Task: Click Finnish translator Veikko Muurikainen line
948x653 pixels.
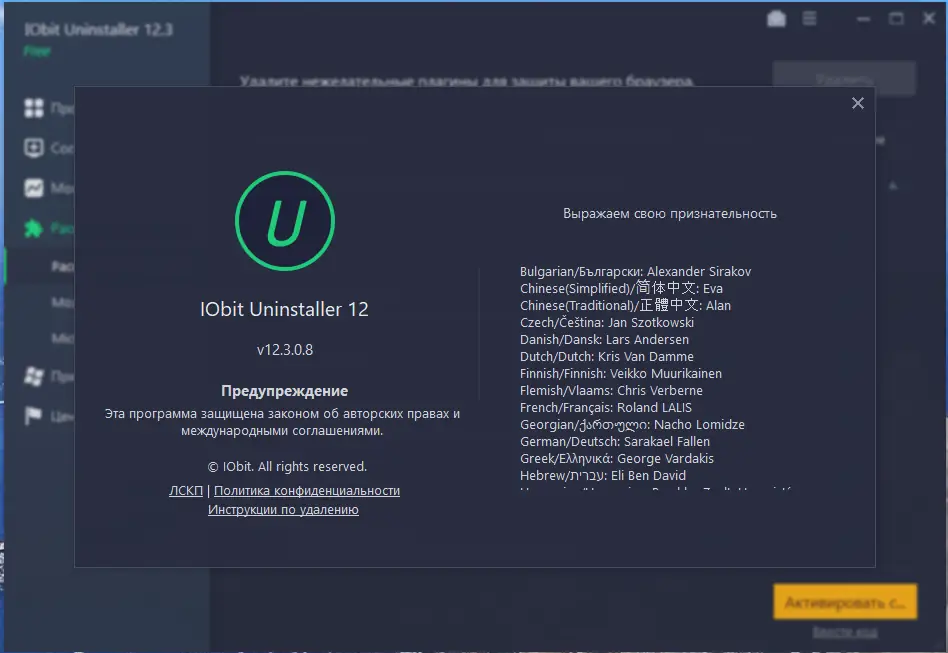Action: click(621, 373)
